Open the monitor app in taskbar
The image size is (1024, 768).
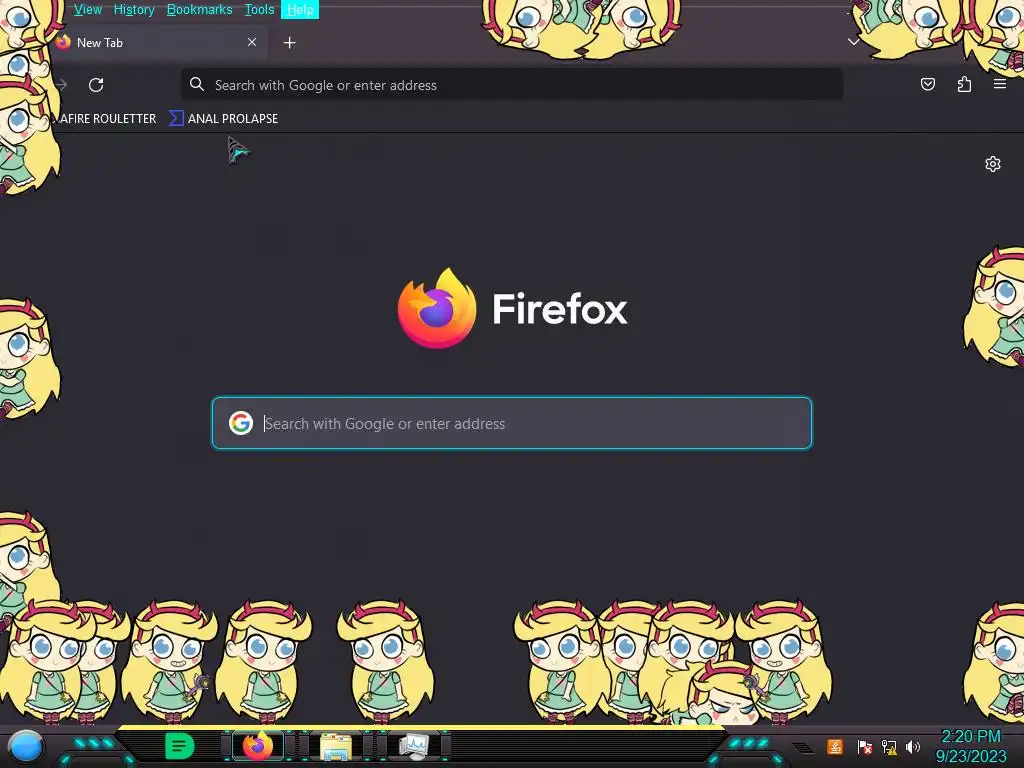point(414,746)
